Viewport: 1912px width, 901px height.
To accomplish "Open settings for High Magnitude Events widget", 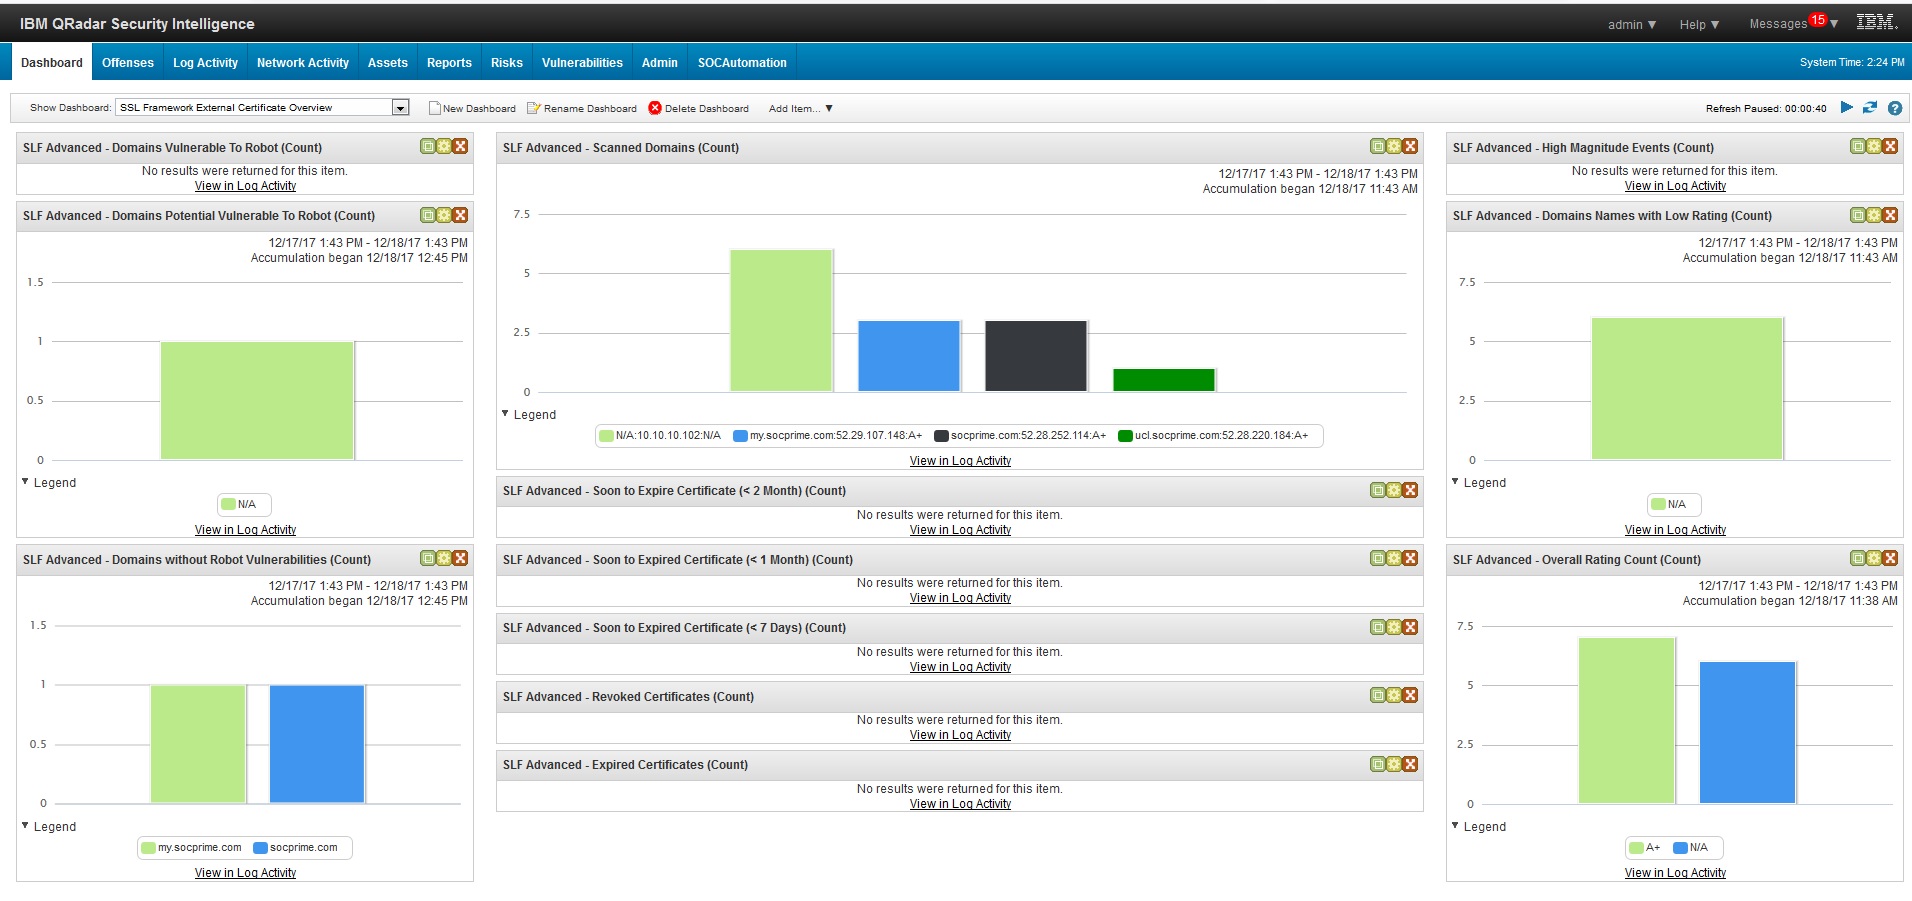I will click(x=1874, y=147).
